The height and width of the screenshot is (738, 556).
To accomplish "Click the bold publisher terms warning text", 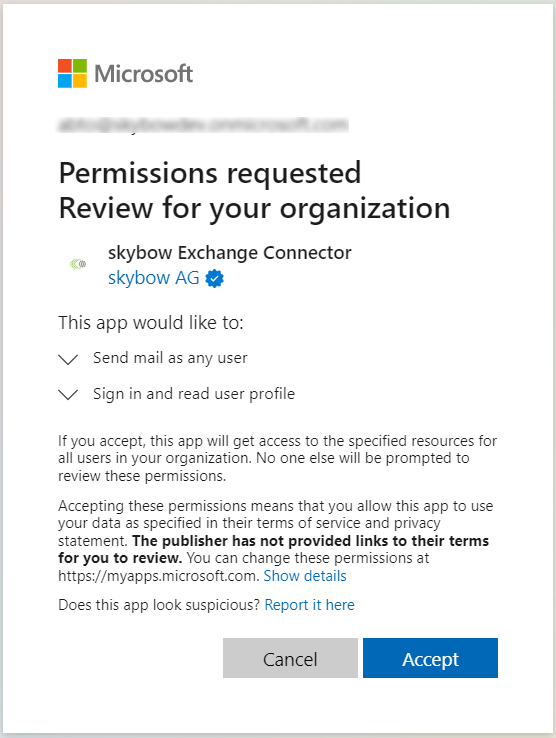I will click(x=274, y=549).
